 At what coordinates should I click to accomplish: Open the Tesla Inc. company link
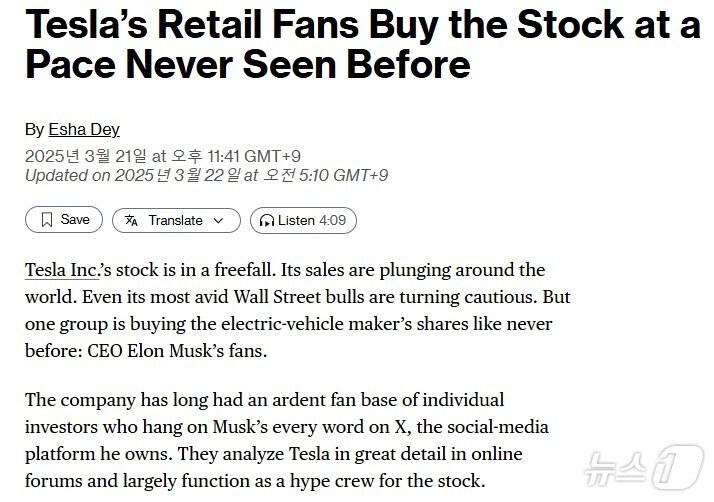coord(62,271)
